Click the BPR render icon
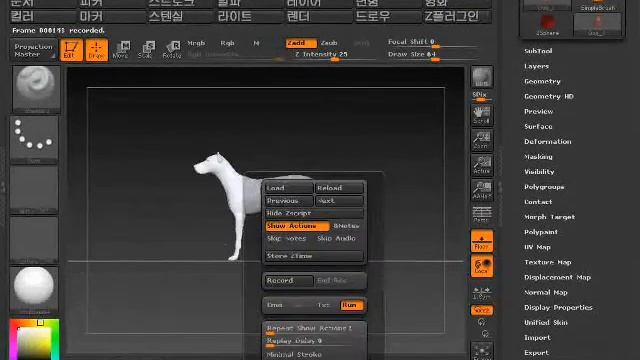Viewport: 640px width, 360px height. pos(482,77)
